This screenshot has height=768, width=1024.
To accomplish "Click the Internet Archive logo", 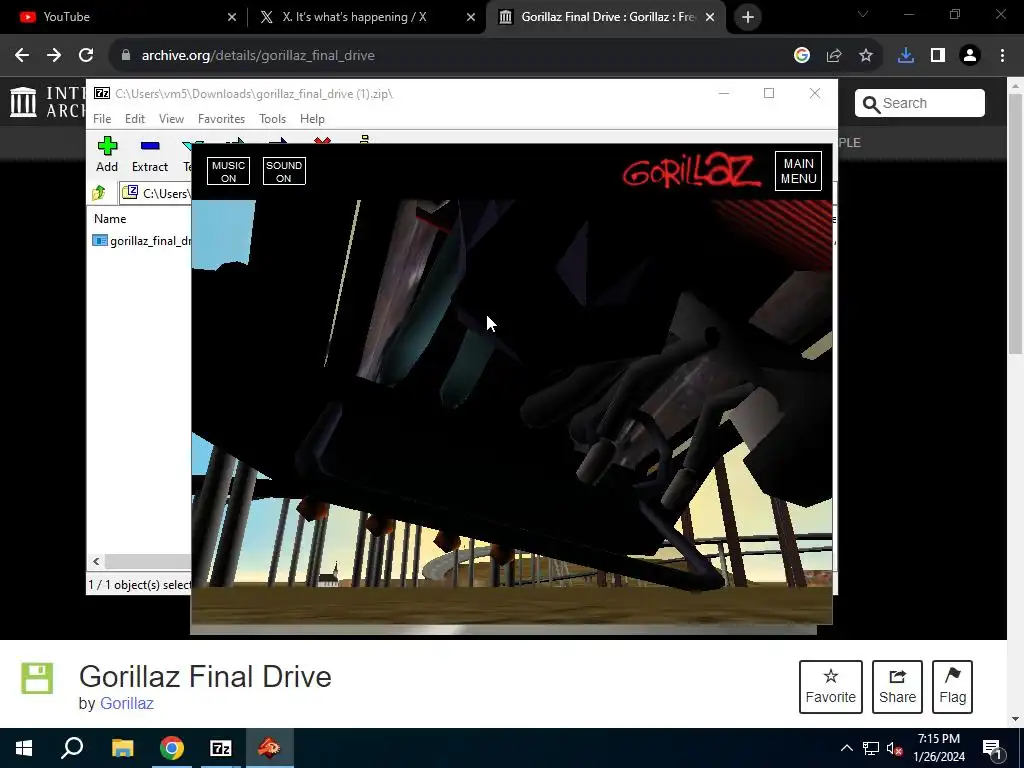I will (46, 103).
